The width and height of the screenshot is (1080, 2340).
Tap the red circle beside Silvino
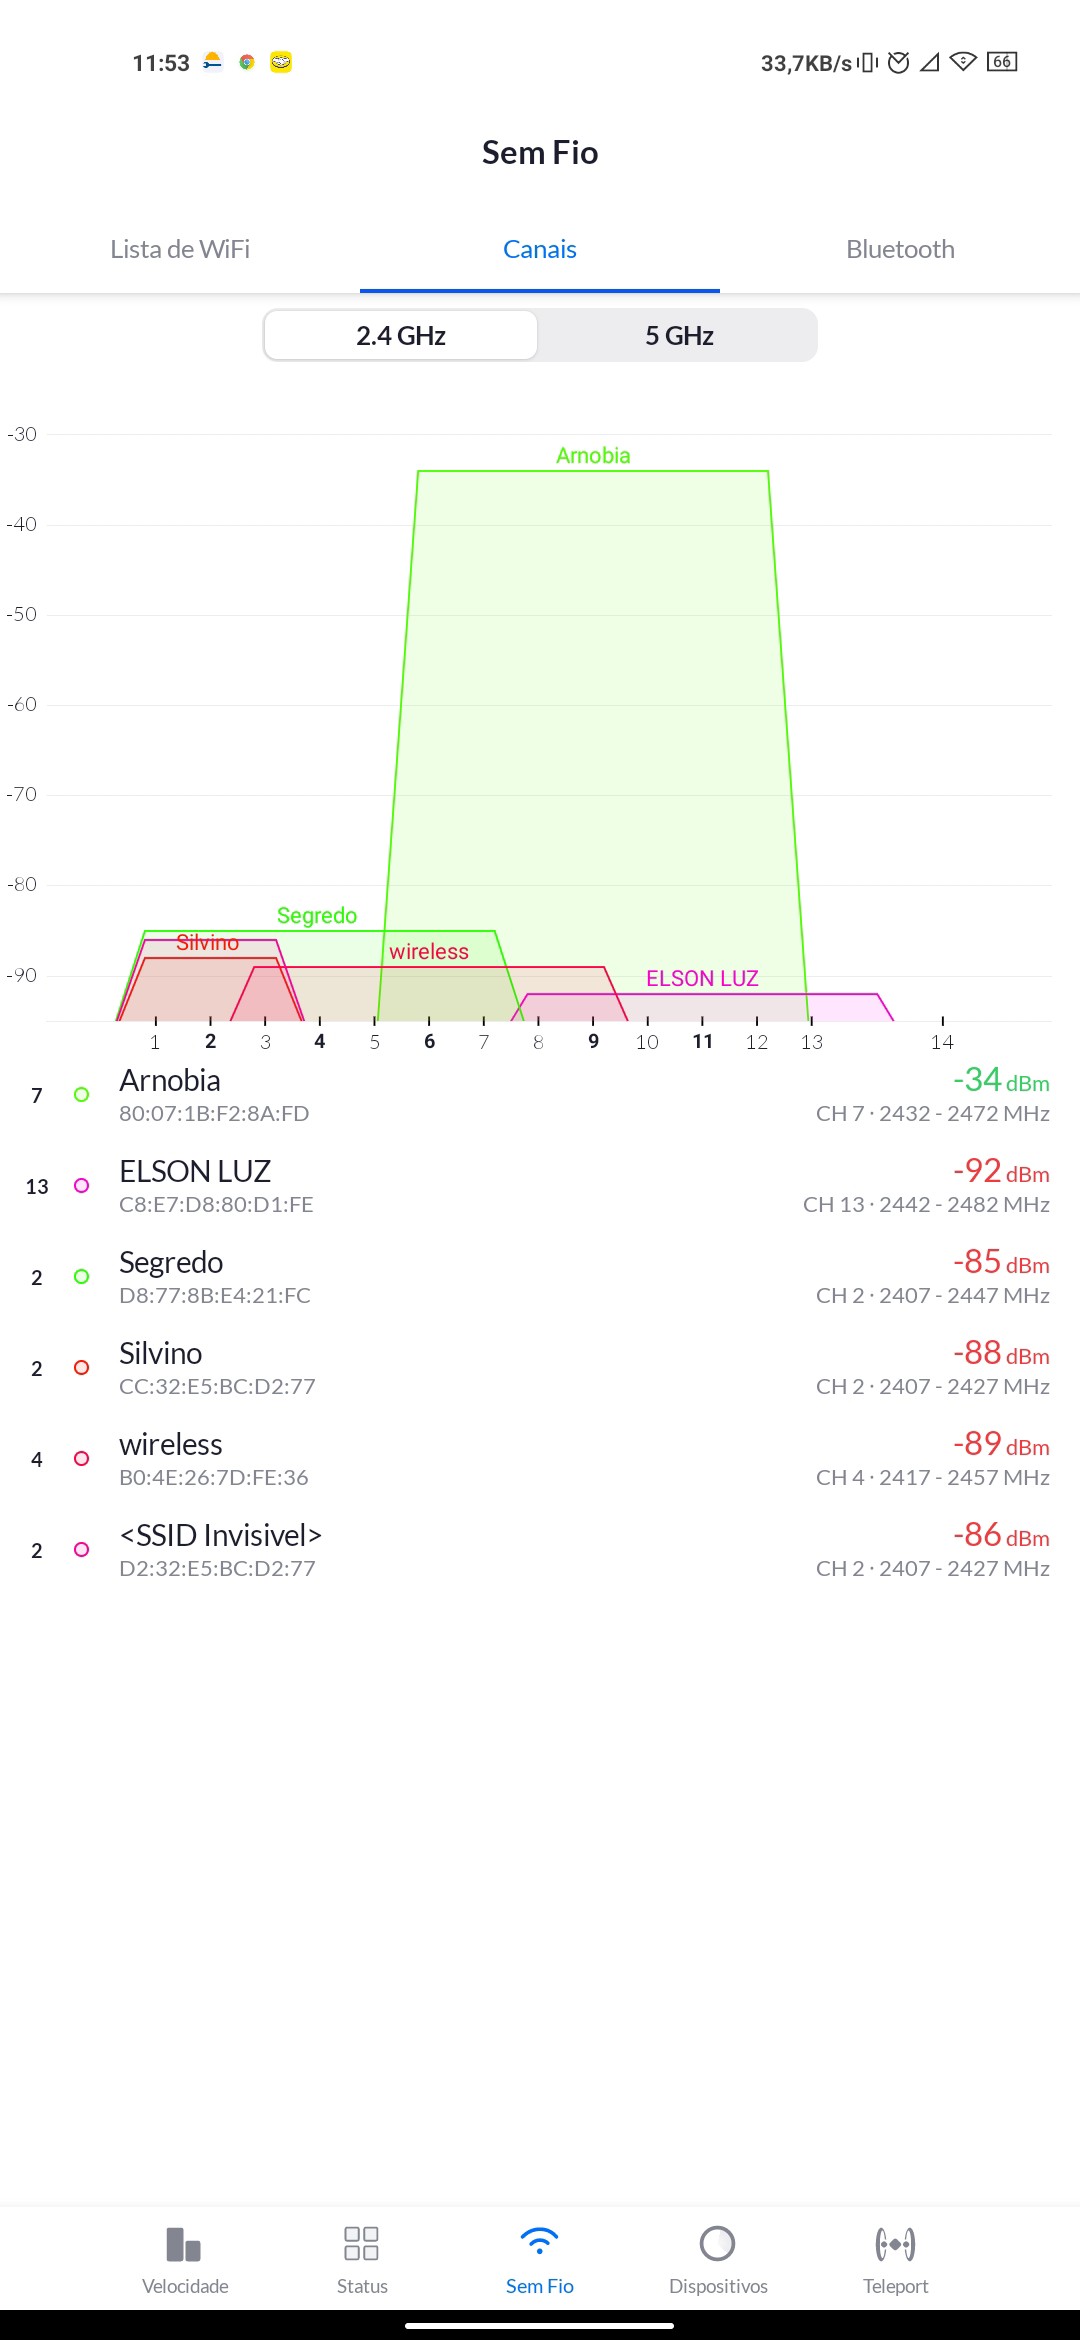(x=82, y=1368)
